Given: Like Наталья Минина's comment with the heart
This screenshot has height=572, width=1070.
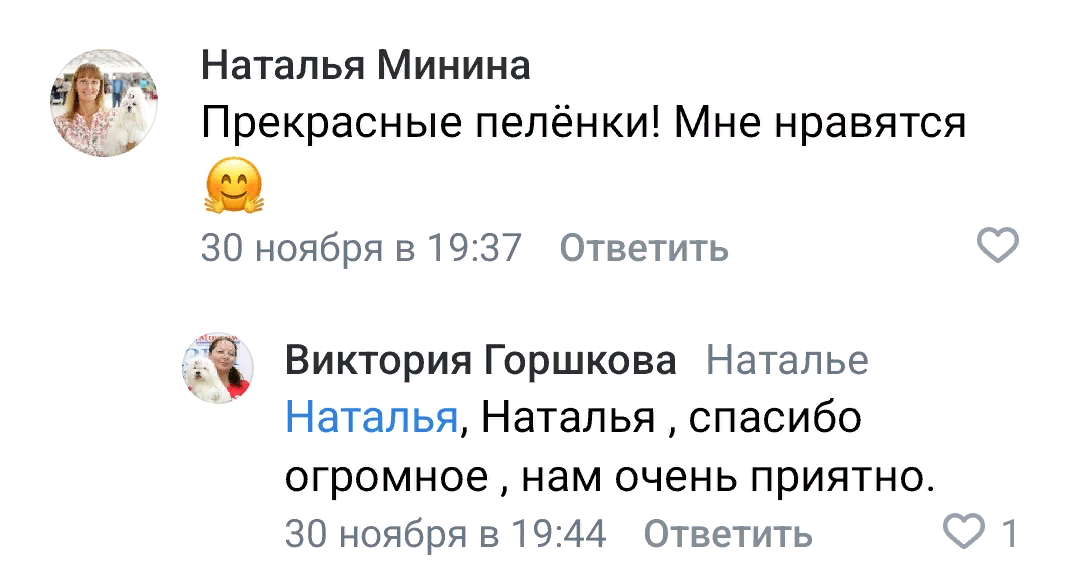Looking at the screenshot, I should 996,244.
